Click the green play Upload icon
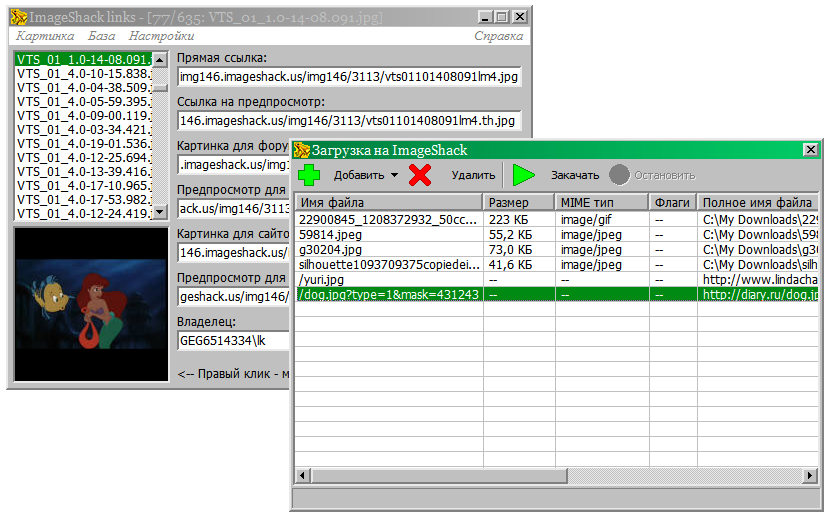This screenshot has width=830, height=517. [524, 175]
